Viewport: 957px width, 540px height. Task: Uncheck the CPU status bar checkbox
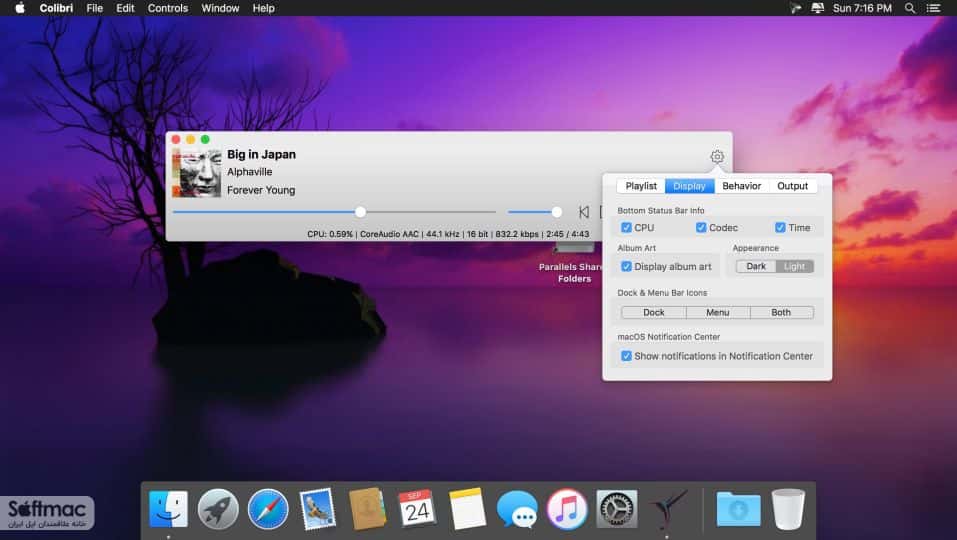[626, 228]
